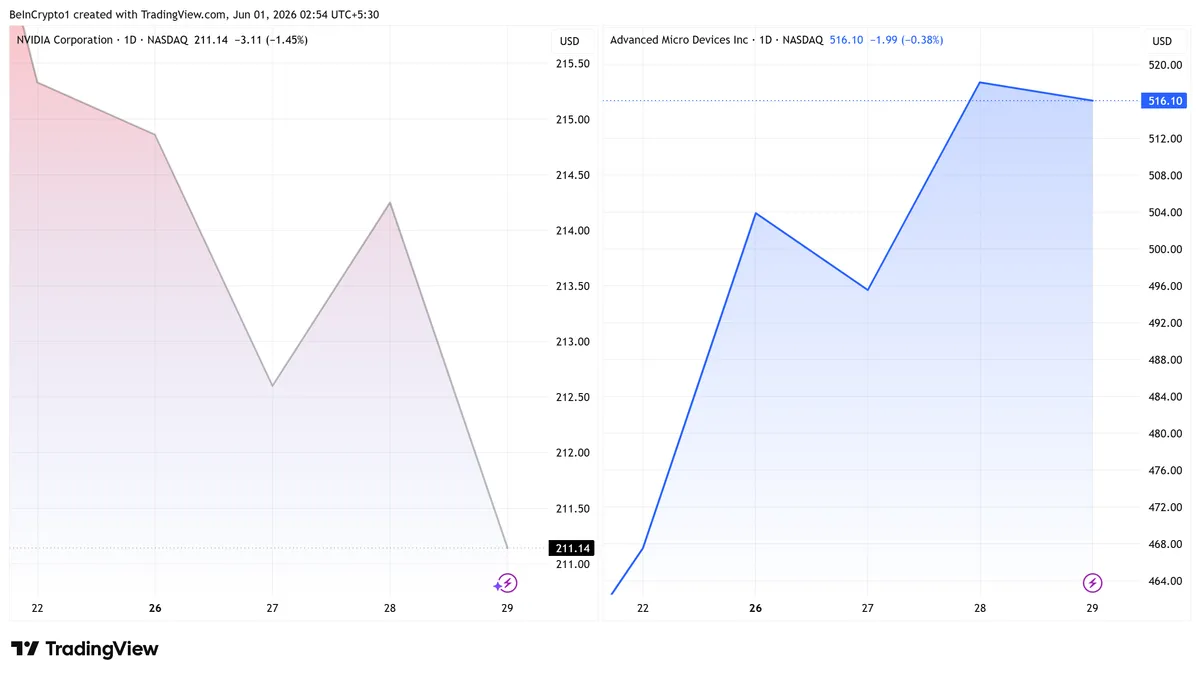This screenshot has height=677, width=1200.
Task: Click the 472.00 value on the AMD axis
Action: coord(1165,507)
